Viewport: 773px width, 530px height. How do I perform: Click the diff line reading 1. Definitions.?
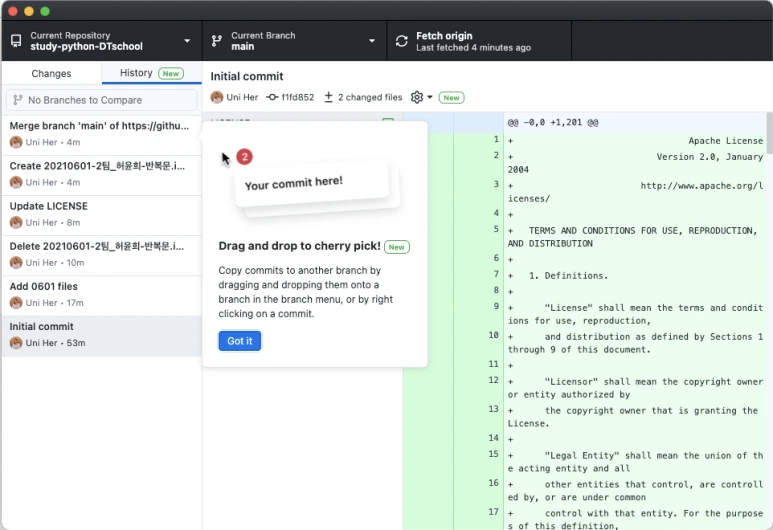568,276
